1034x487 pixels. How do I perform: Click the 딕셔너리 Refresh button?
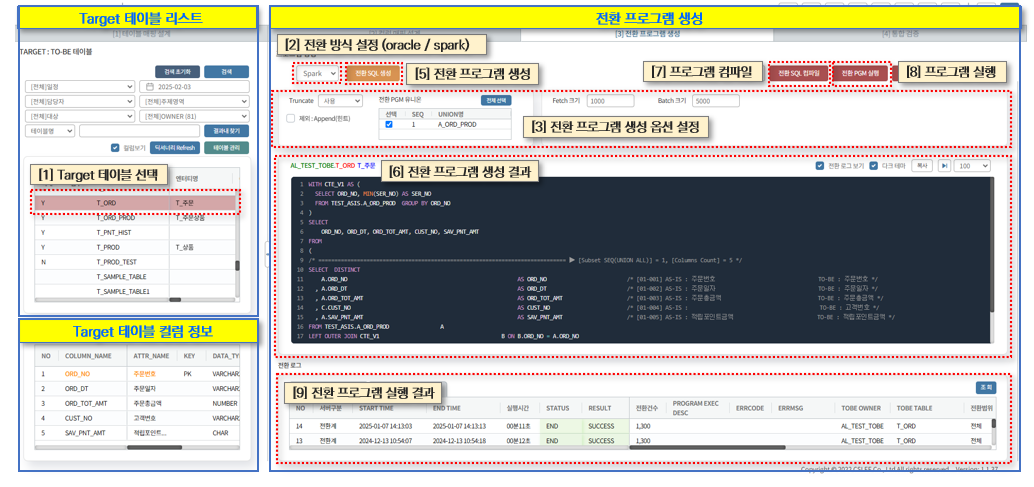tap(175, 148)
